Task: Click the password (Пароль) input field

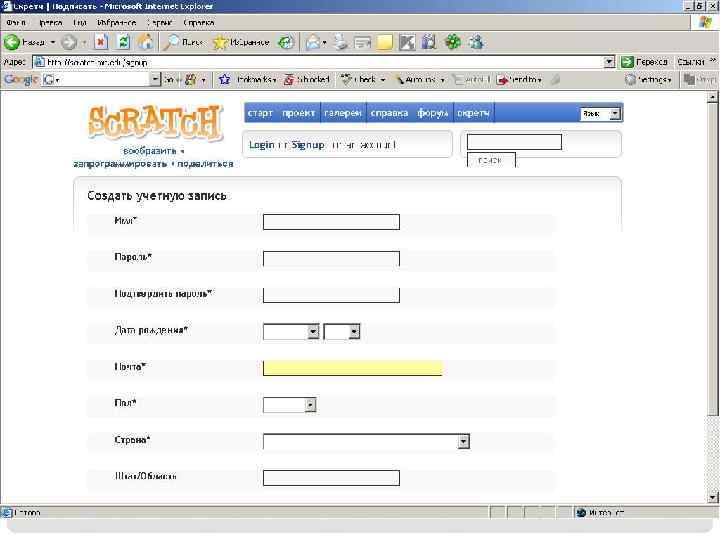Action: click(331, 259)
